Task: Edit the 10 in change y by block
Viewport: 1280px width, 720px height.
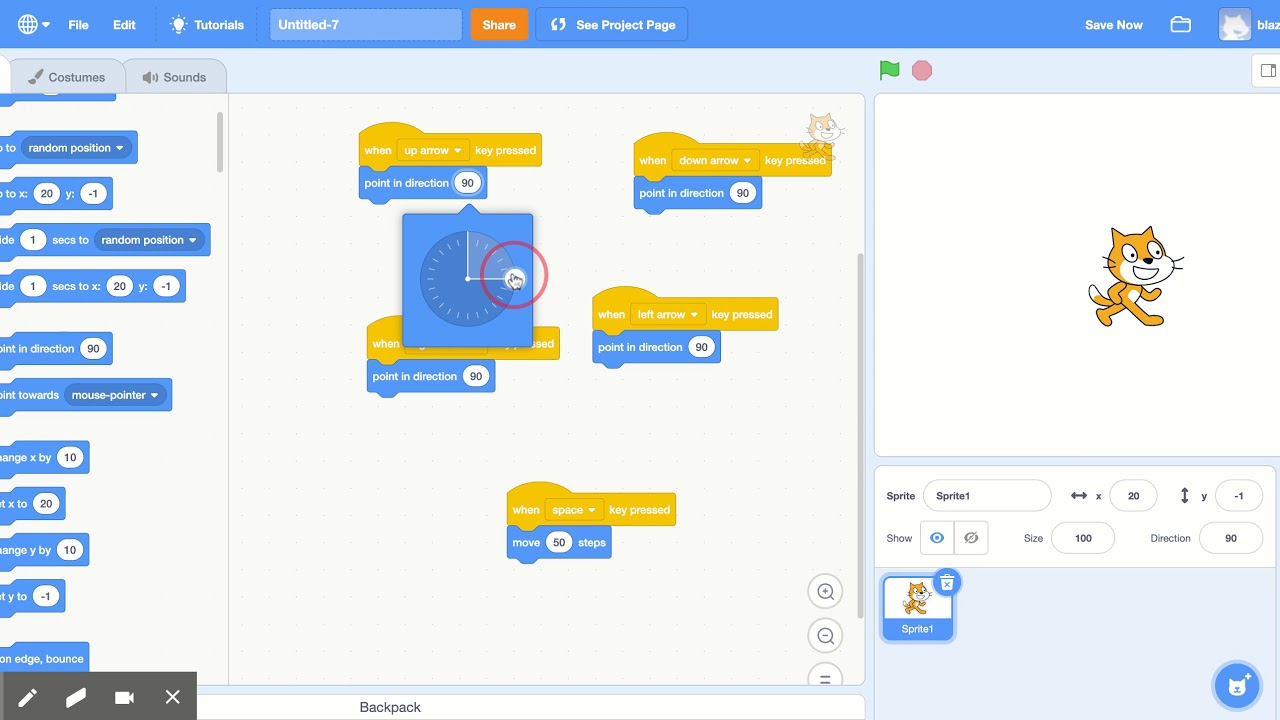Action: tap(70, 550)
